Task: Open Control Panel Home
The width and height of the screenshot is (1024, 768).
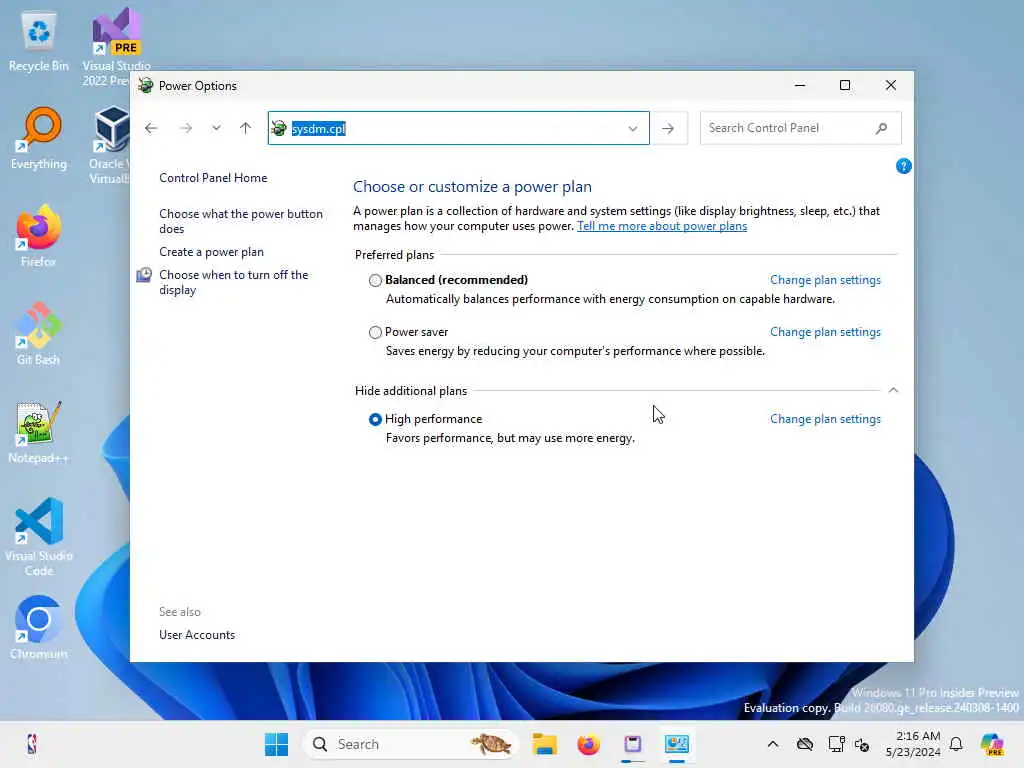Action: (x=213, y=178)
